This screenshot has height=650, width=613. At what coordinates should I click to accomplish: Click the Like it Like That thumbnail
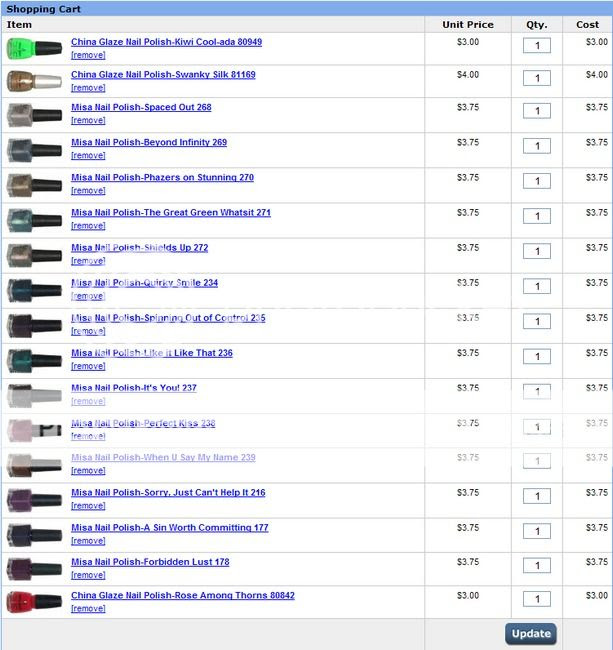[x=34, y=361]
